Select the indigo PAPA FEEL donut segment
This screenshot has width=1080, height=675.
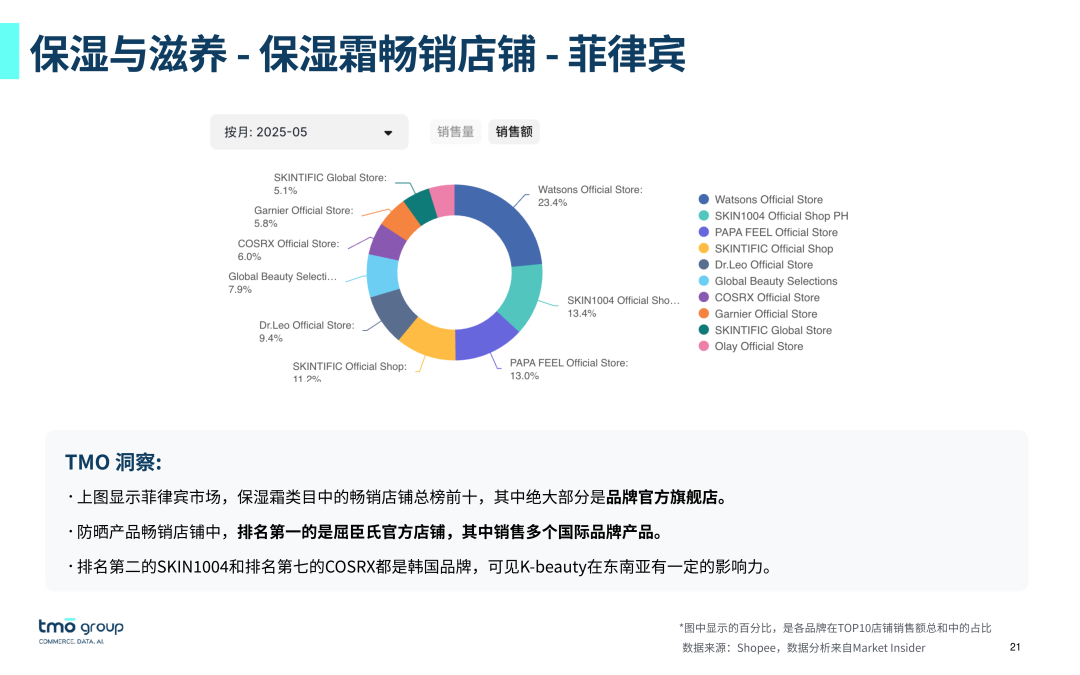(484, 340)
